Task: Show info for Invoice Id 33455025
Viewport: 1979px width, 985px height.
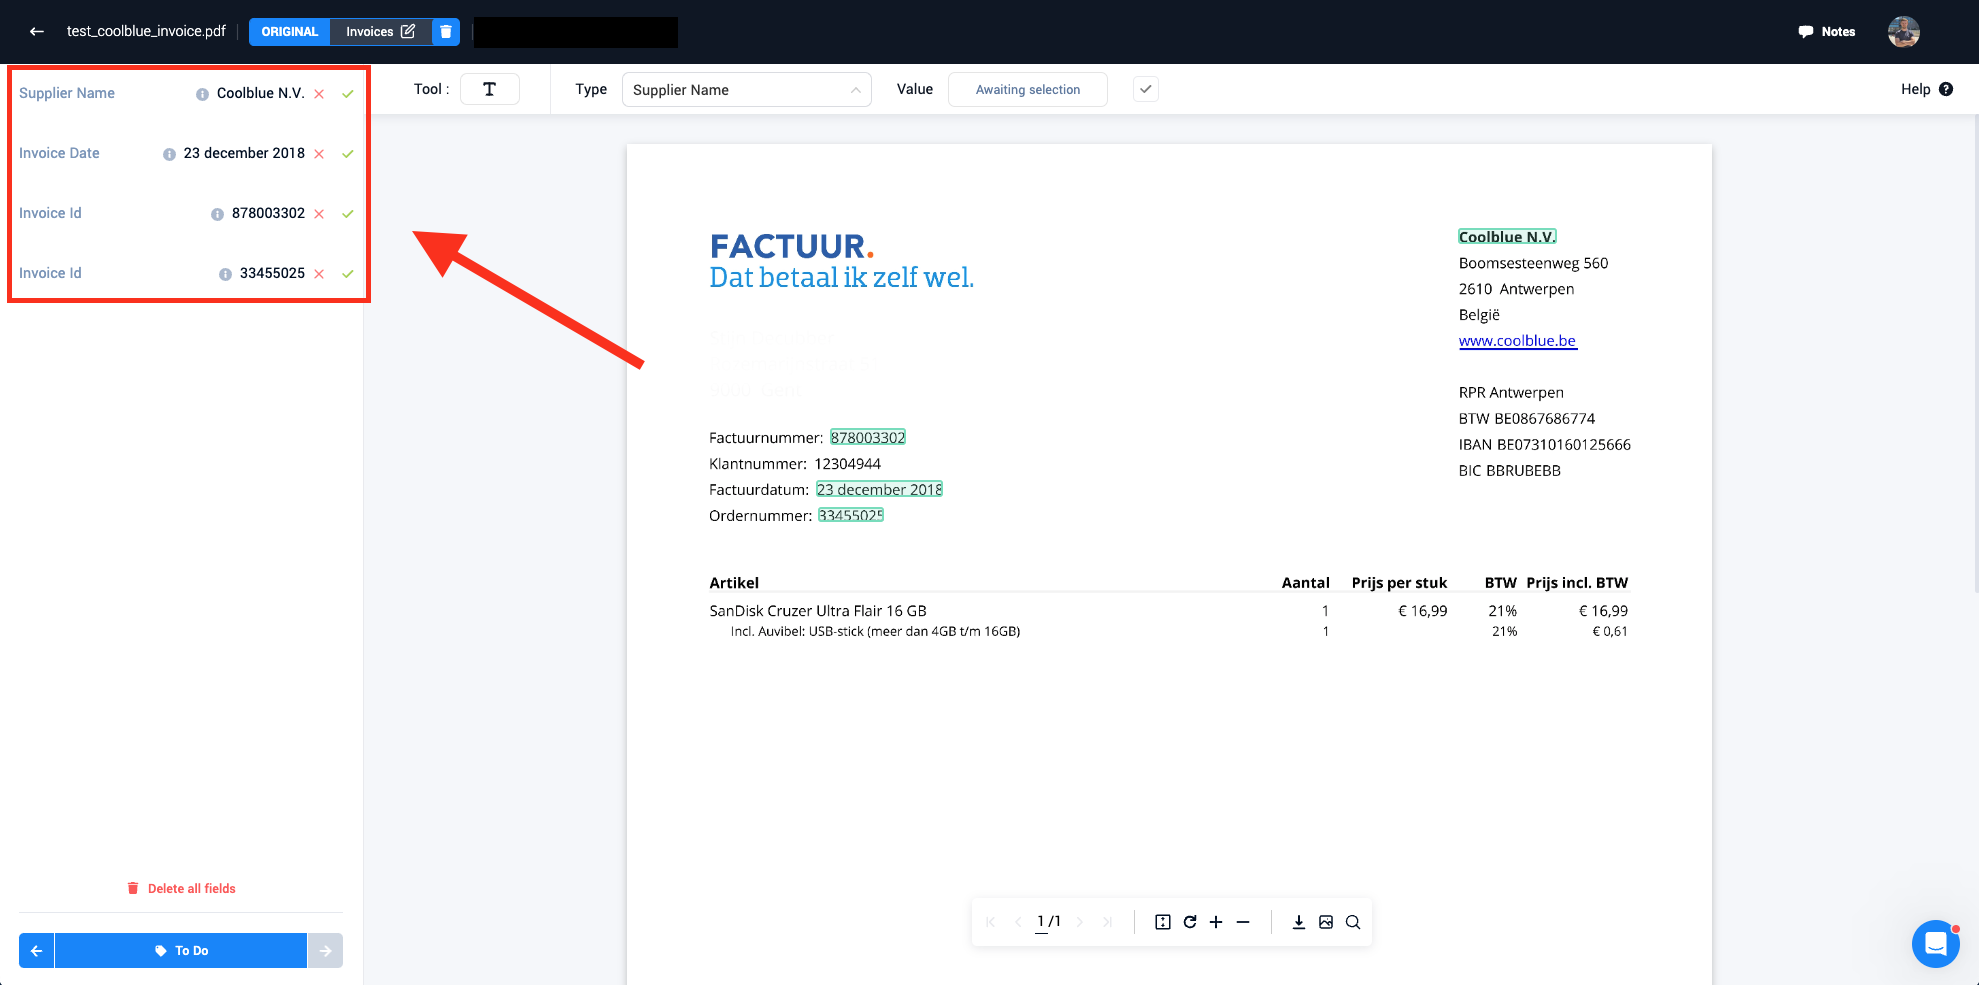Action: click(x=225, y=274)
